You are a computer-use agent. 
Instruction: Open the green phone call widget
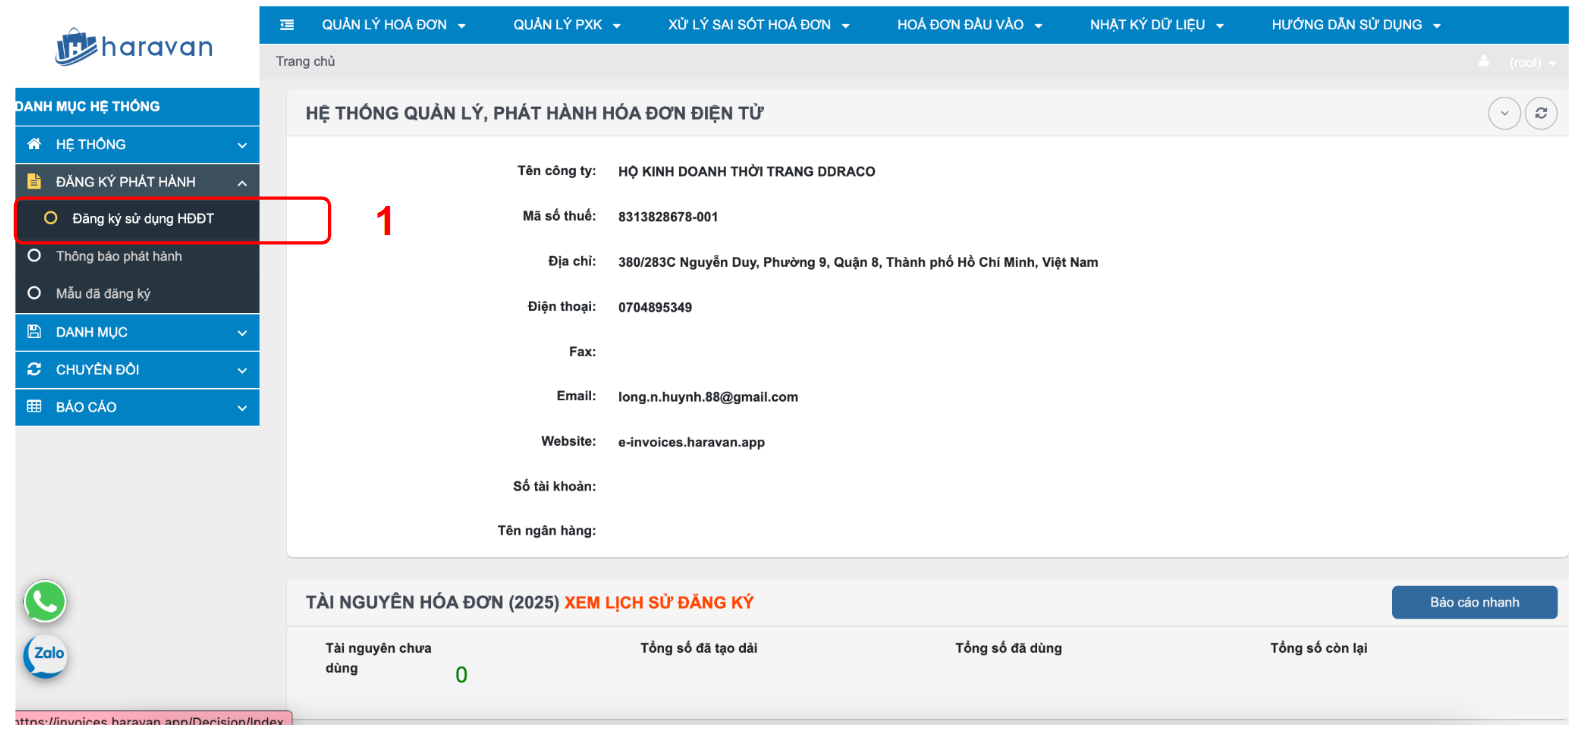point(45,602)
